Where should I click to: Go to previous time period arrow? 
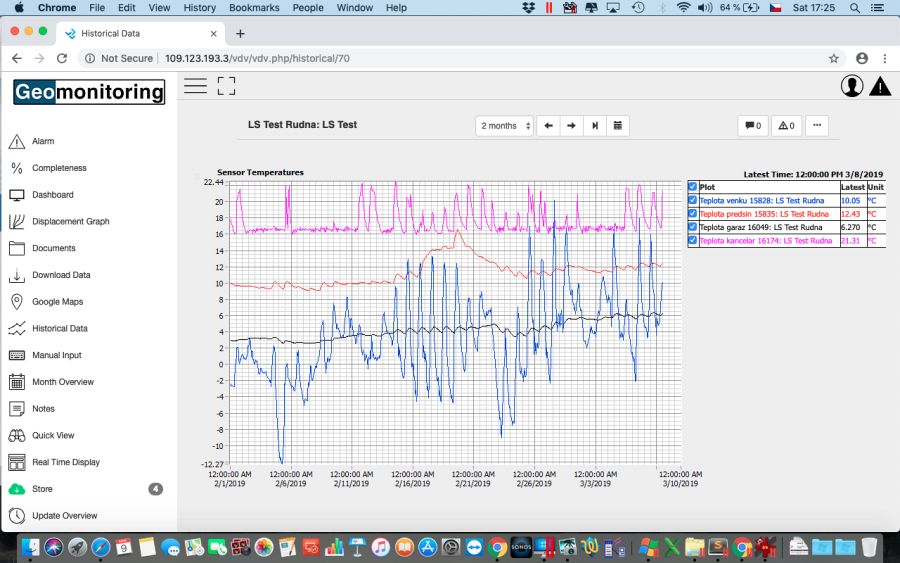(548, 126)
